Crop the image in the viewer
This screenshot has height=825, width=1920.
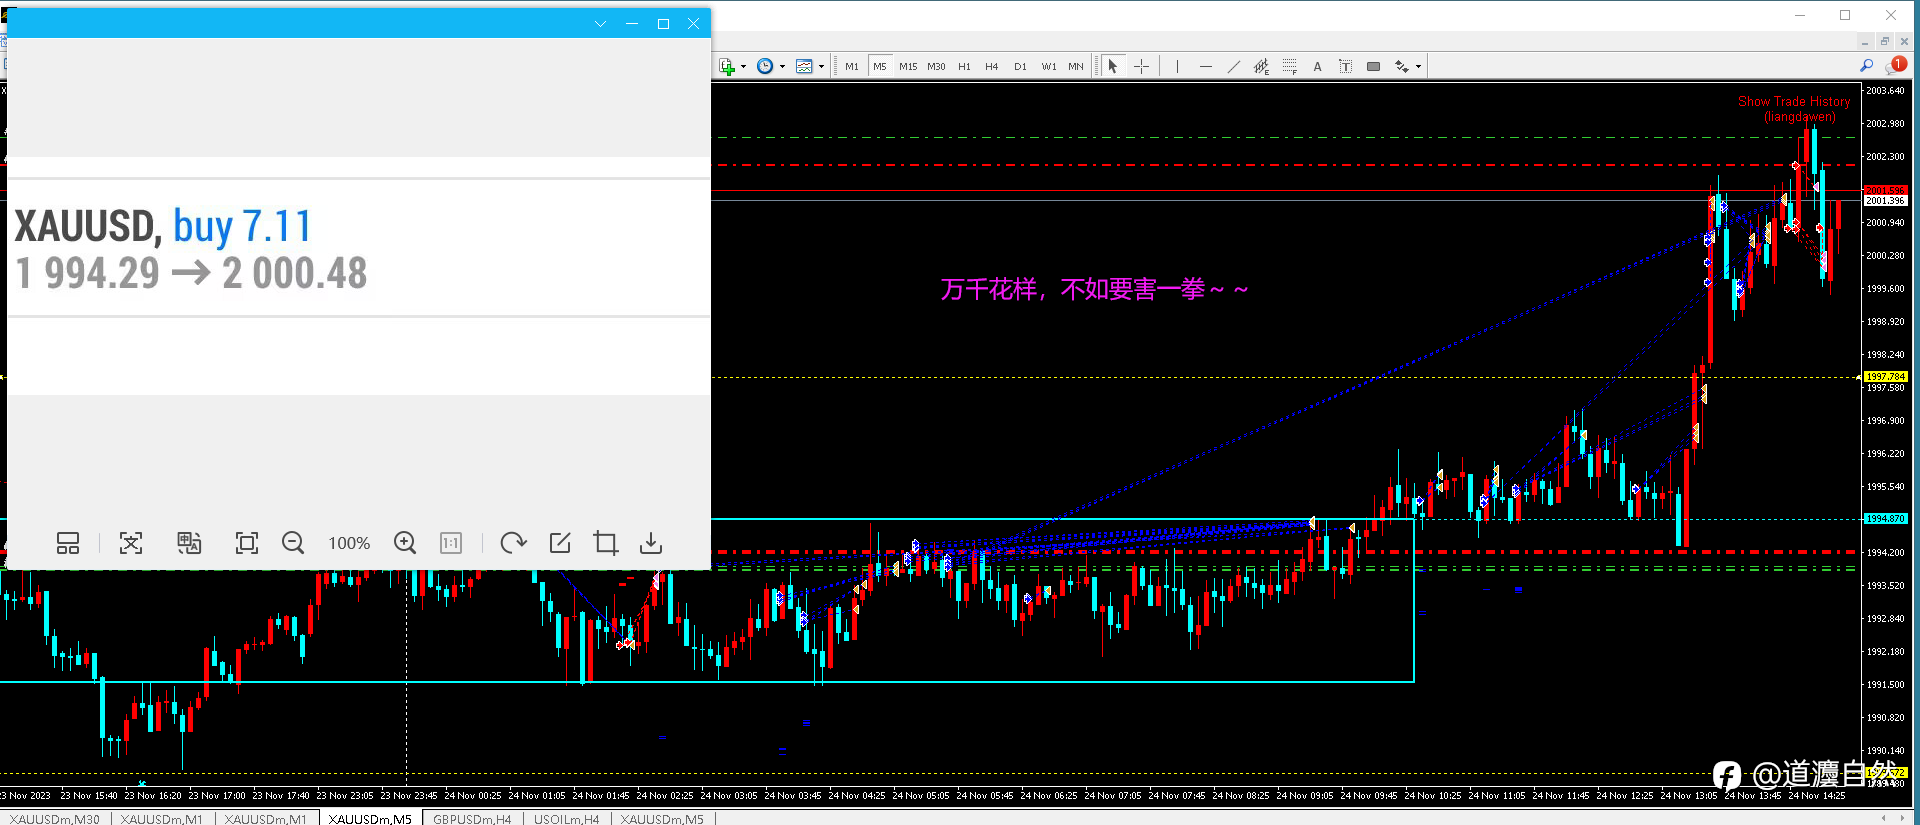tap(605, 542)
